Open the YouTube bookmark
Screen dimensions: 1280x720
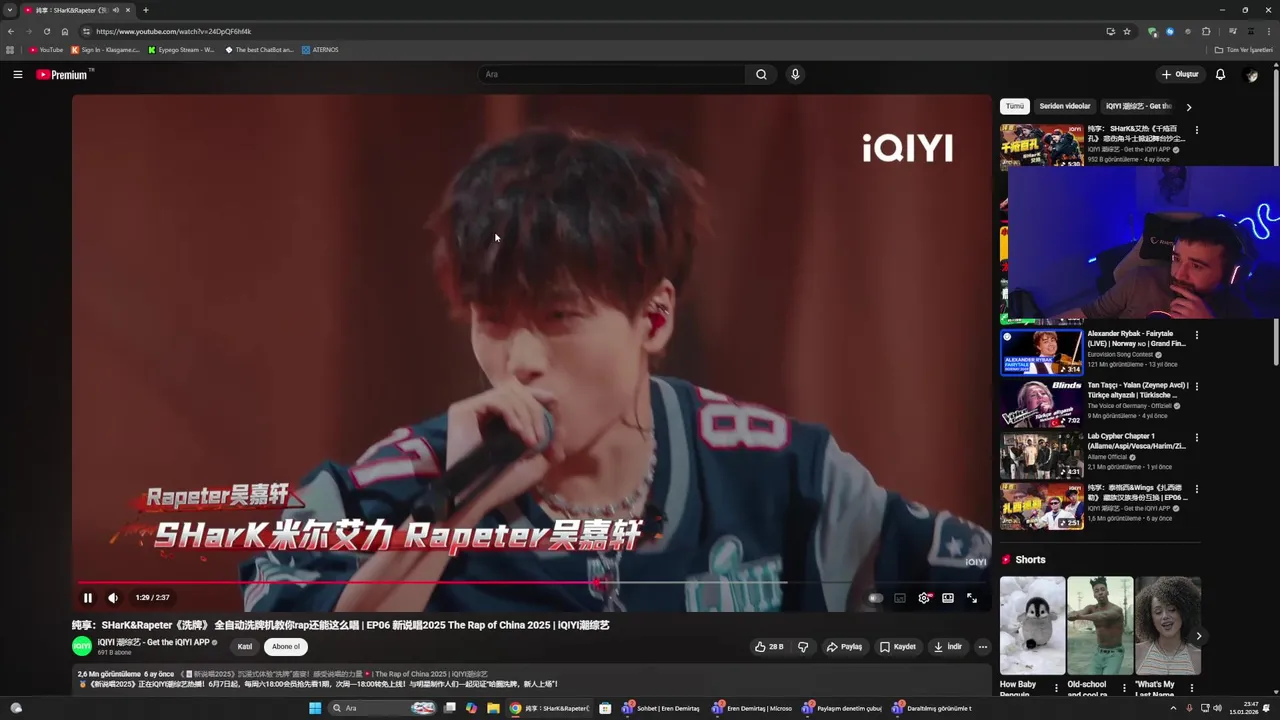click(x=46, y=50)
